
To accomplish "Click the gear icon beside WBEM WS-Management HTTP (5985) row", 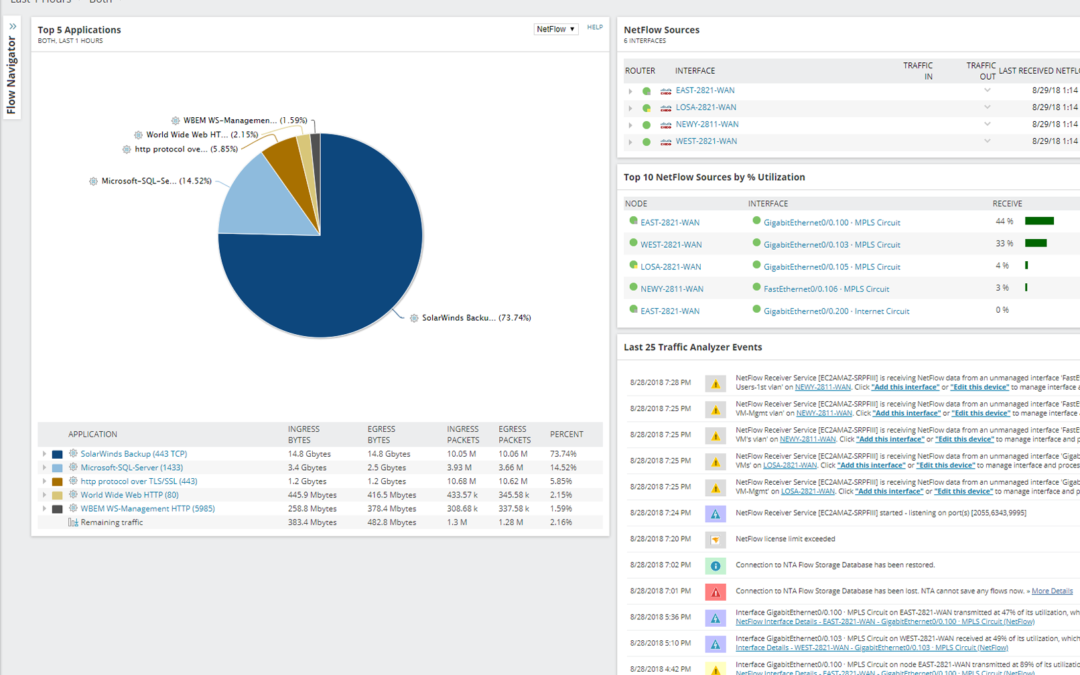I will [x=73, y=508].
